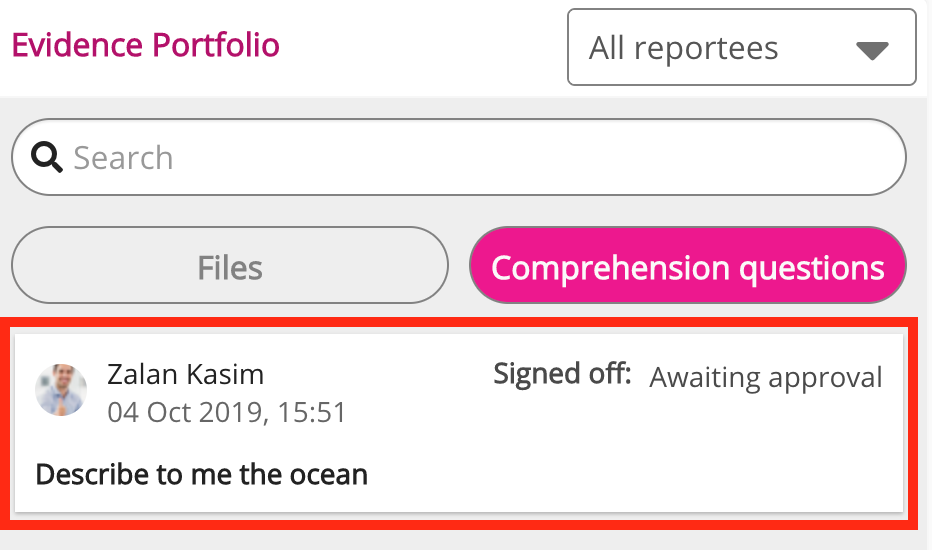Click the 04 Oct 2019, 15:51 timestamp

point(226,412)
